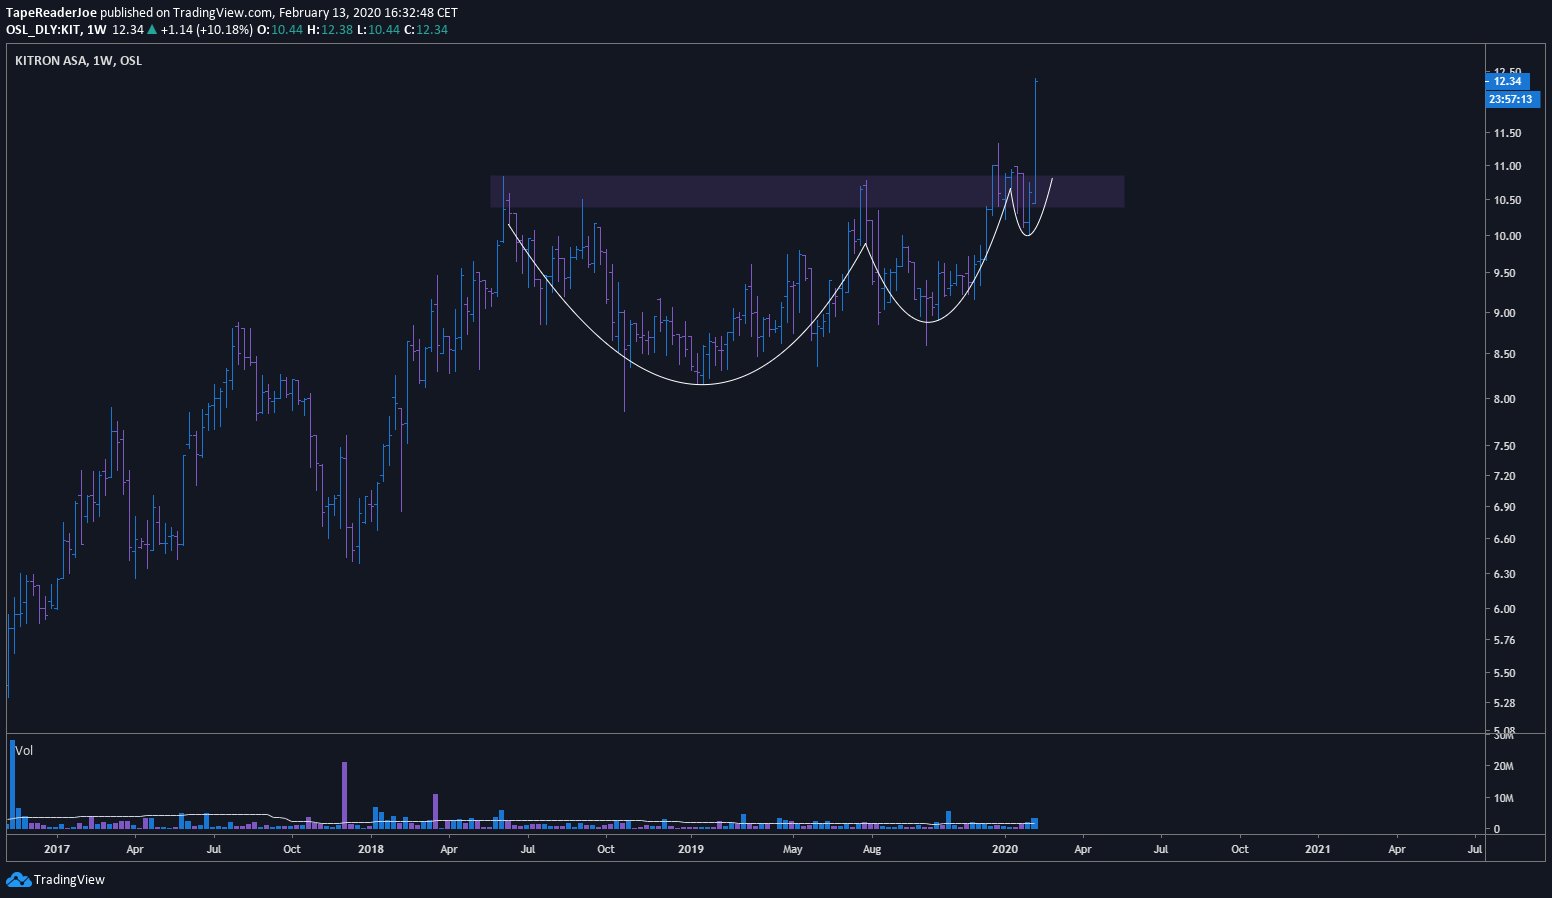Click the 10.00 price axis label
1552x898 pixels.
coord(1507,236)
